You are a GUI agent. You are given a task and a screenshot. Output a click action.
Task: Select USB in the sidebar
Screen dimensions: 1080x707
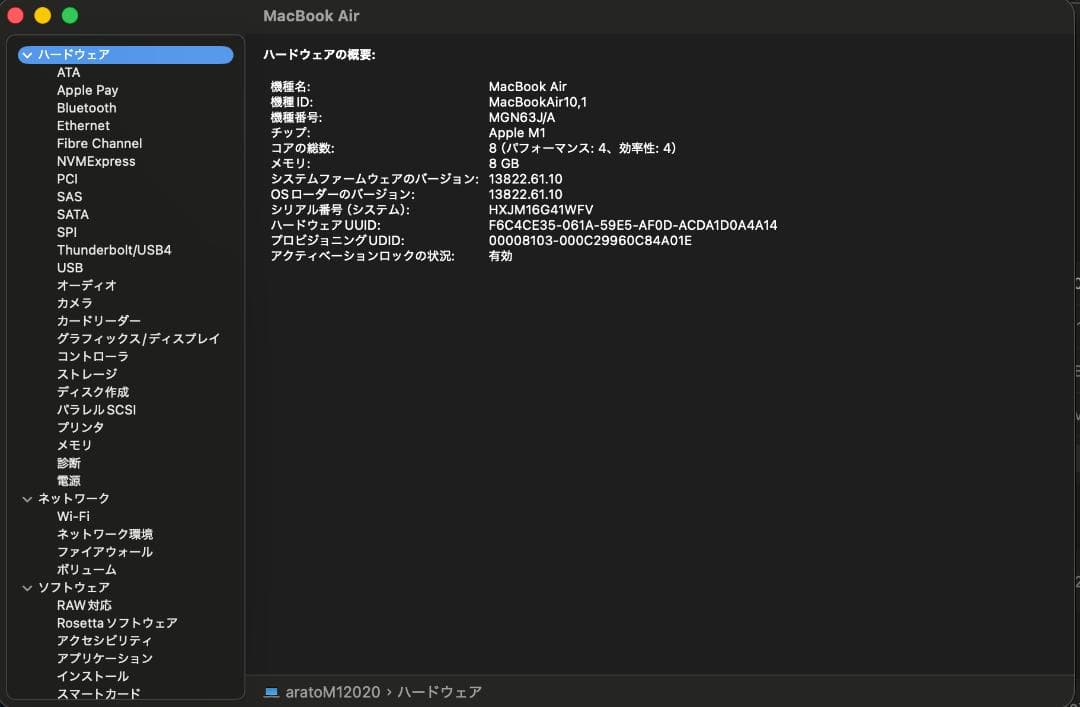coord(70,268)
